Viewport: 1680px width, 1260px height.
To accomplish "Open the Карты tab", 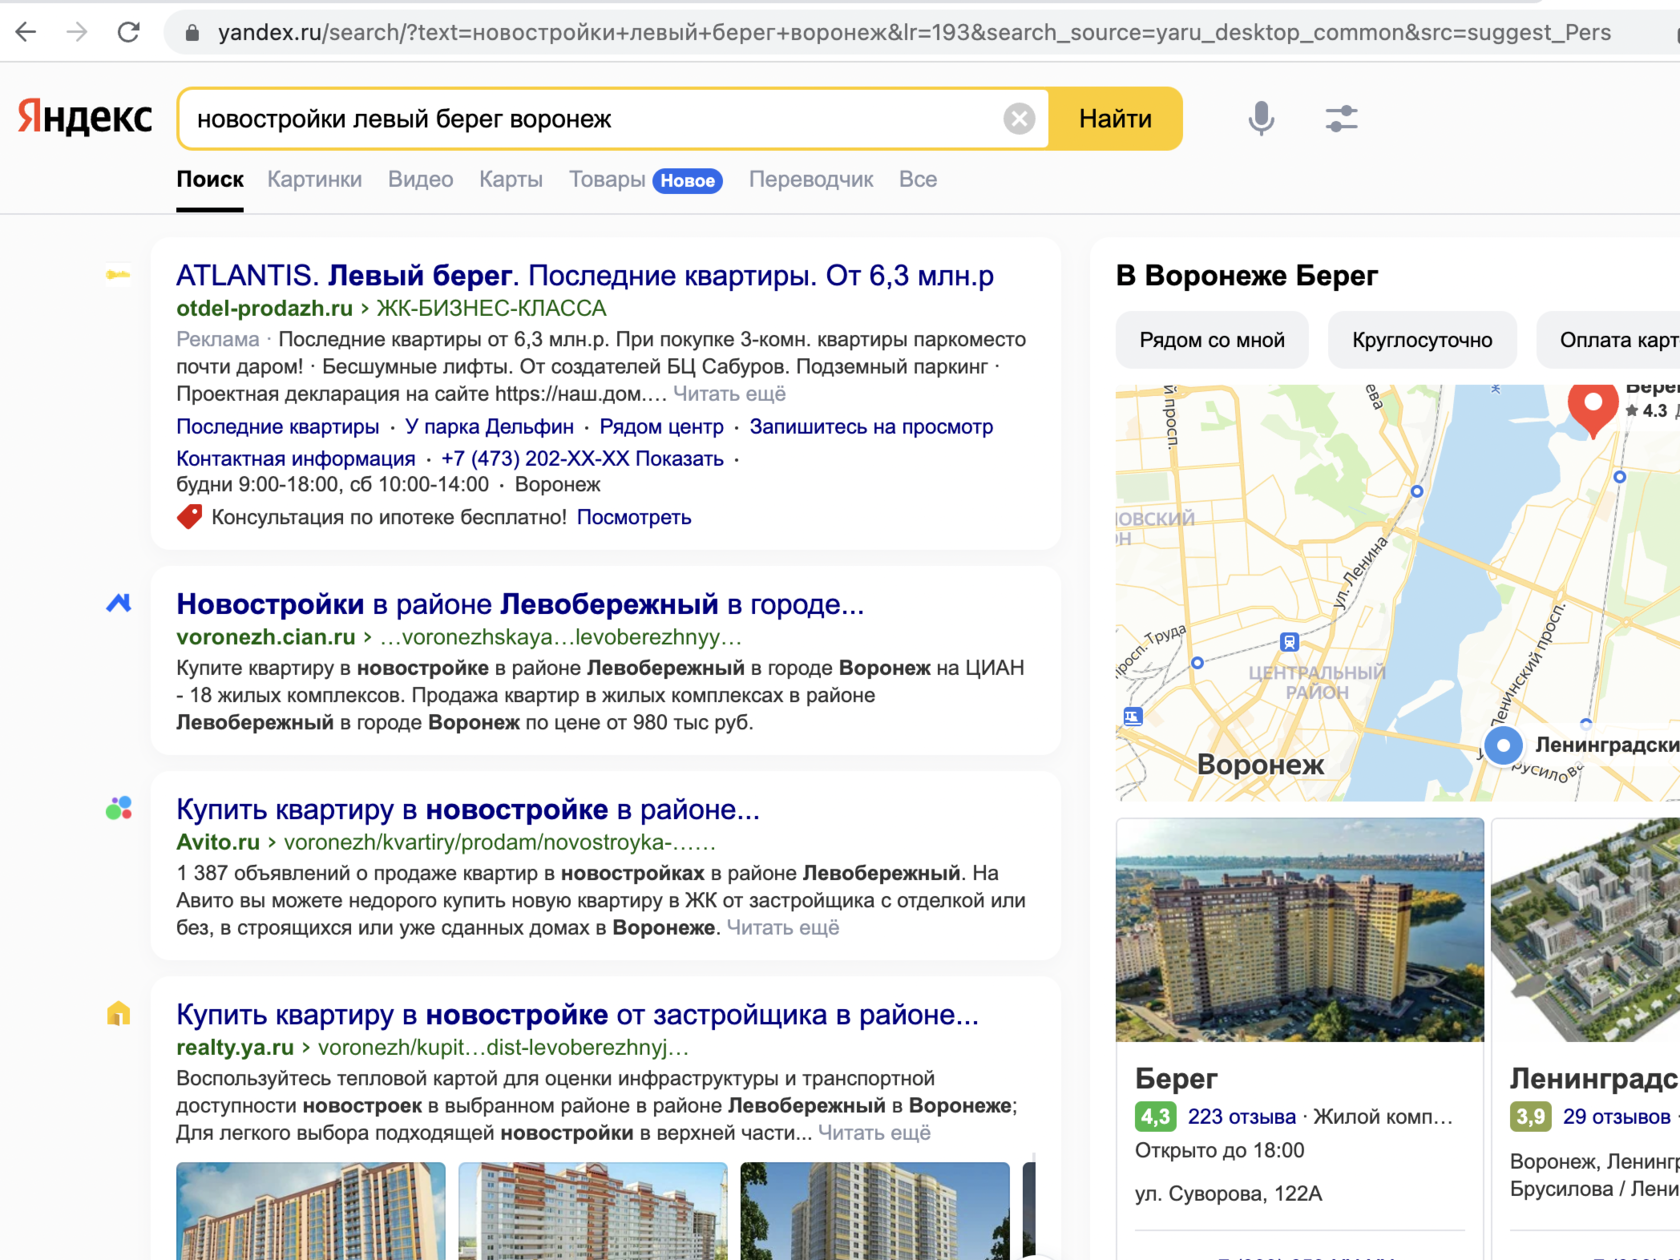I will click(x=511, y=180).
